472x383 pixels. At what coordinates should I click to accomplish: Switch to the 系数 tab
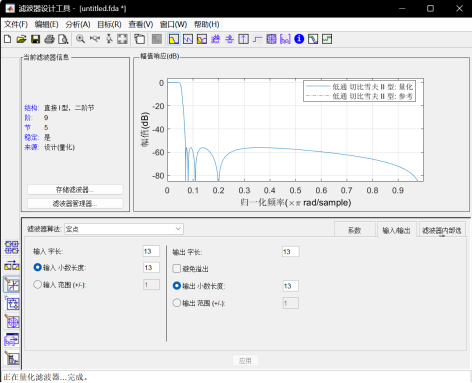click(355, 230)
